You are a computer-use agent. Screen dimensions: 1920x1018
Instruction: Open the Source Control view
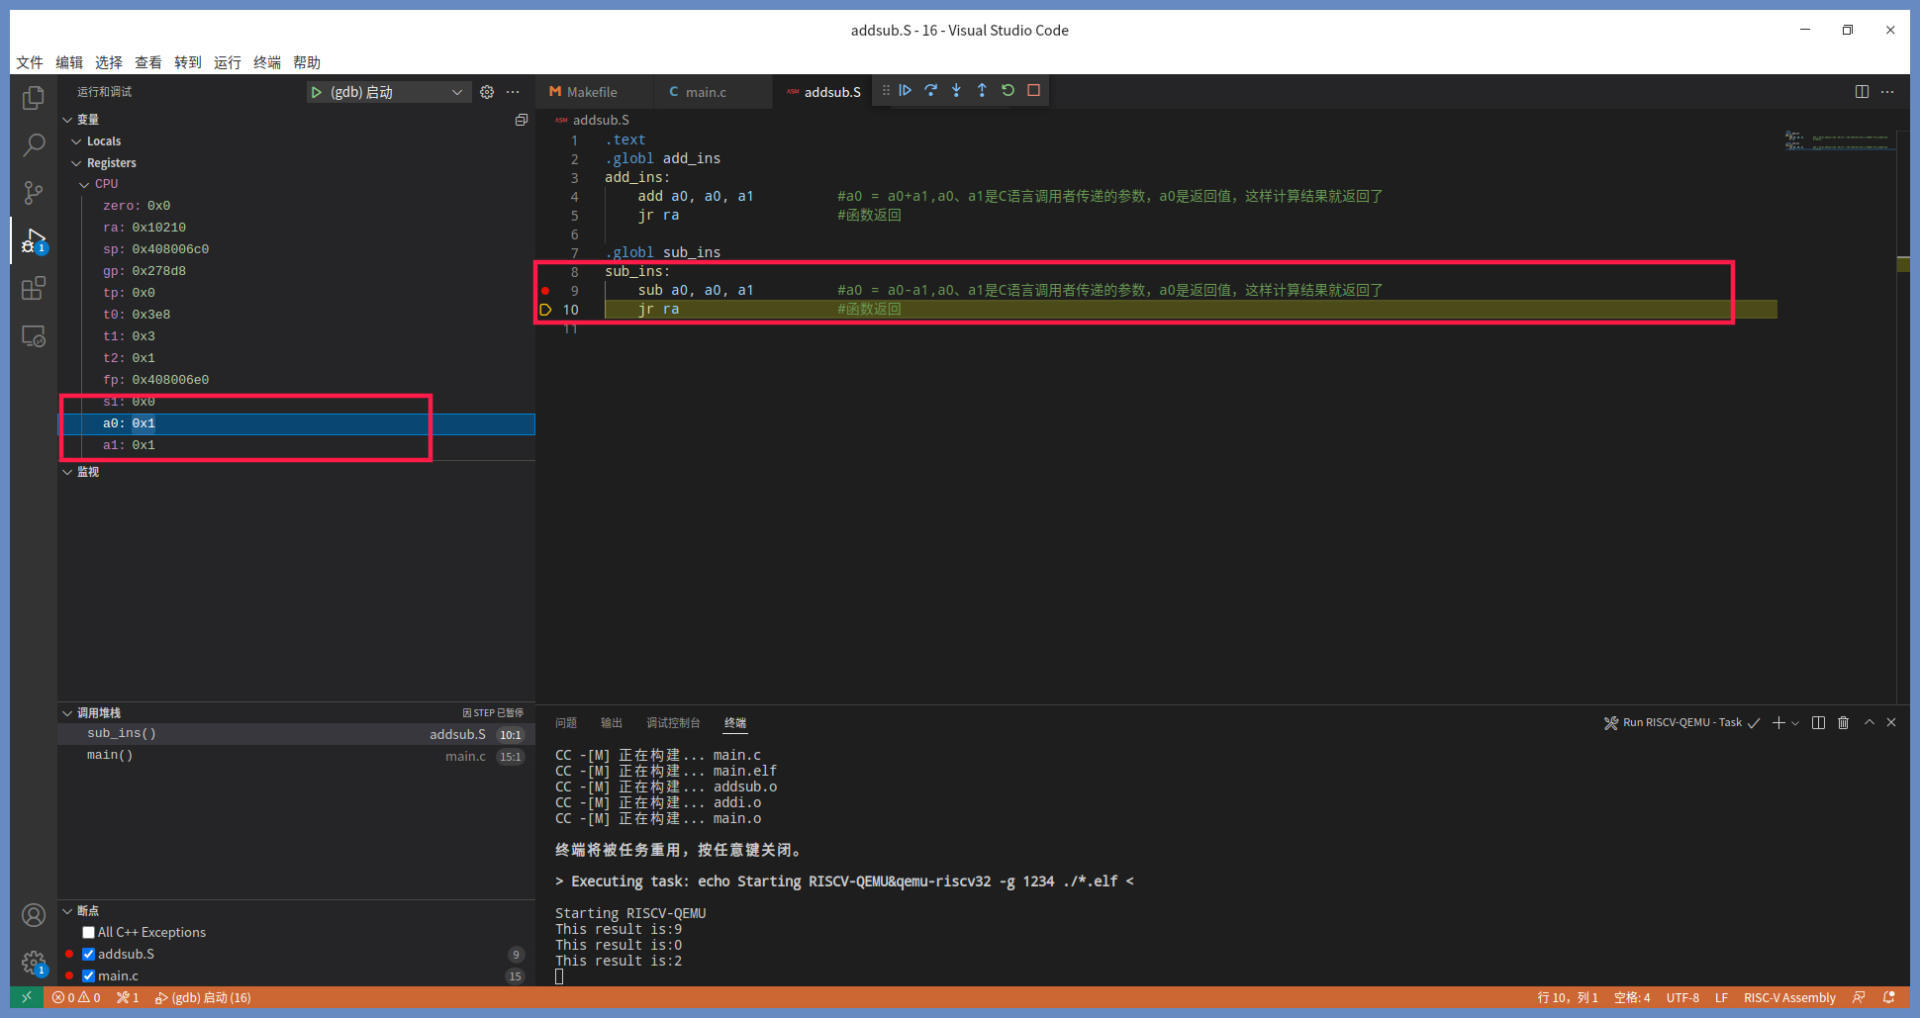click(33, 192)
